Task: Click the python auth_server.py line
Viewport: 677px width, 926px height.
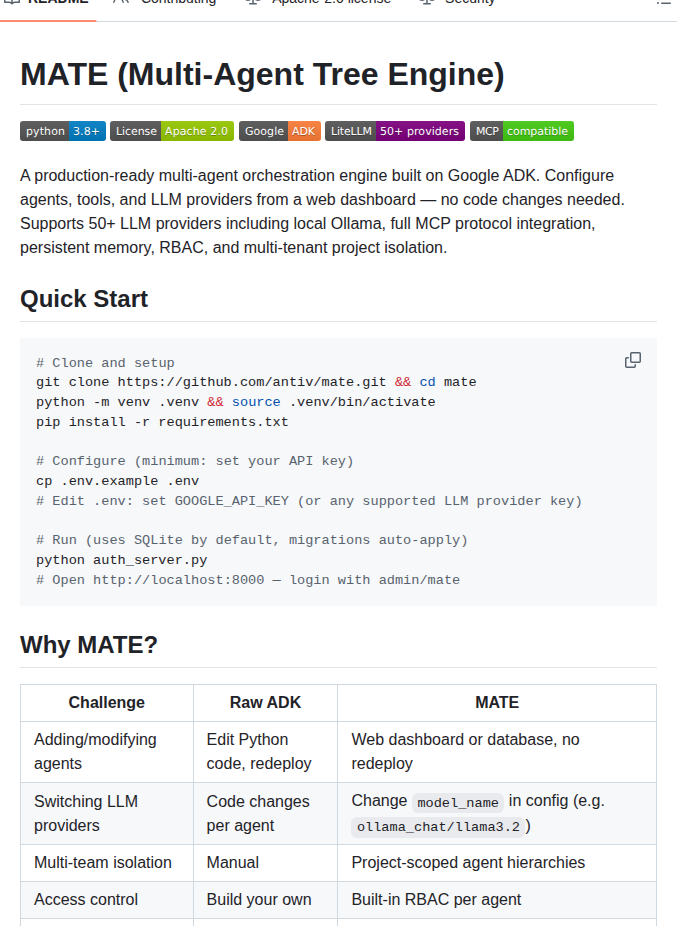Action: 122,560
